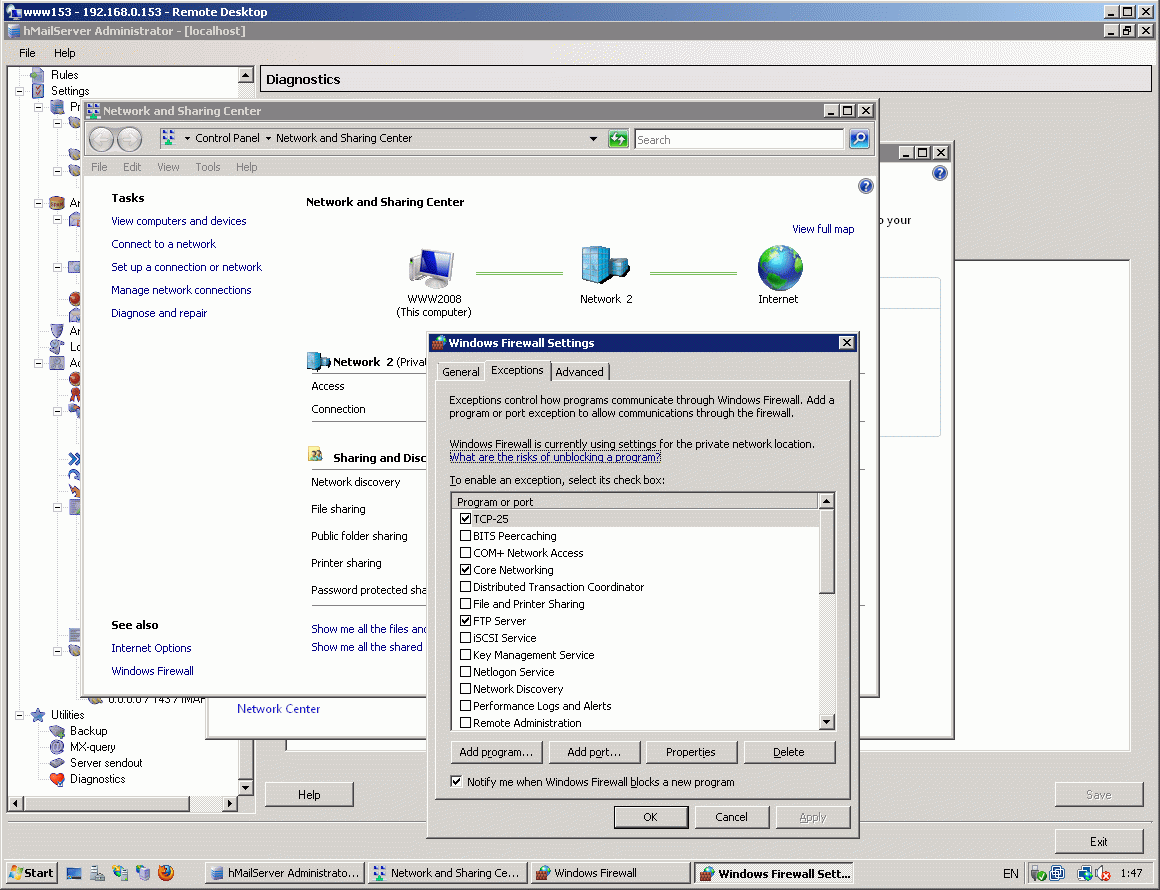
Task: Select the MX-query icon under Utilities
Action: coord(57,747)
